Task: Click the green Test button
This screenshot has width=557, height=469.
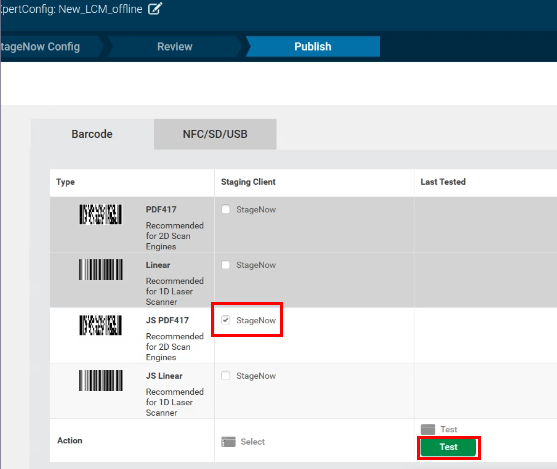Action: (x=448, y=447)
